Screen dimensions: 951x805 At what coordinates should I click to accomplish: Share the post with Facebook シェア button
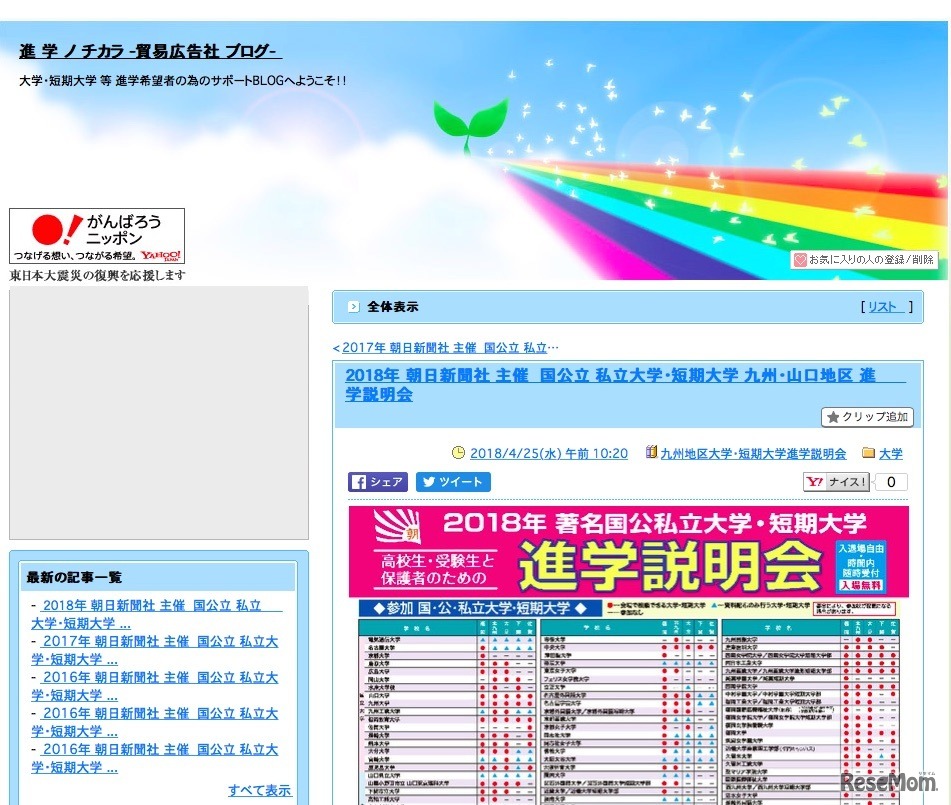coord(378,482)
